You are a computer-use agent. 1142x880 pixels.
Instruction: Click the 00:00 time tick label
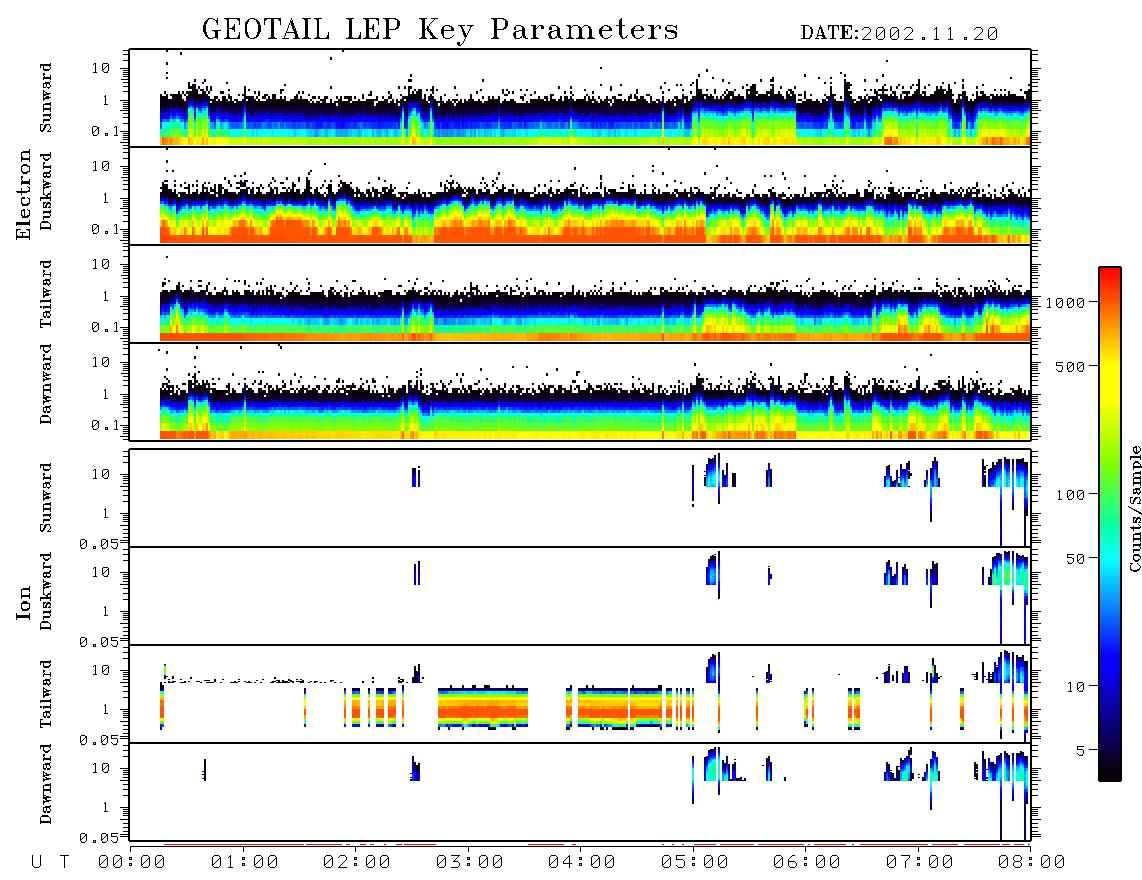point(132,863)
